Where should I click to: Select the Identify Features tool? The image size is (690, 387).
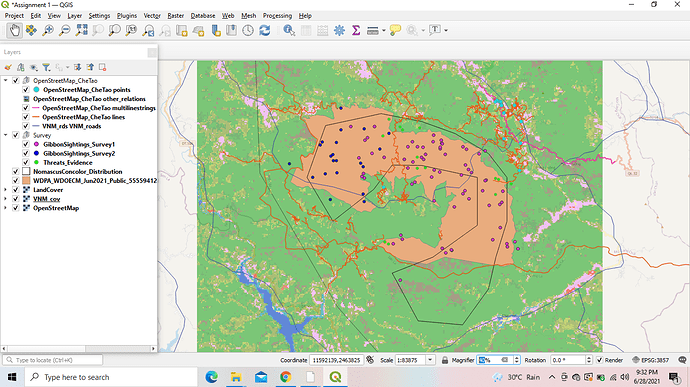point(289,30)
